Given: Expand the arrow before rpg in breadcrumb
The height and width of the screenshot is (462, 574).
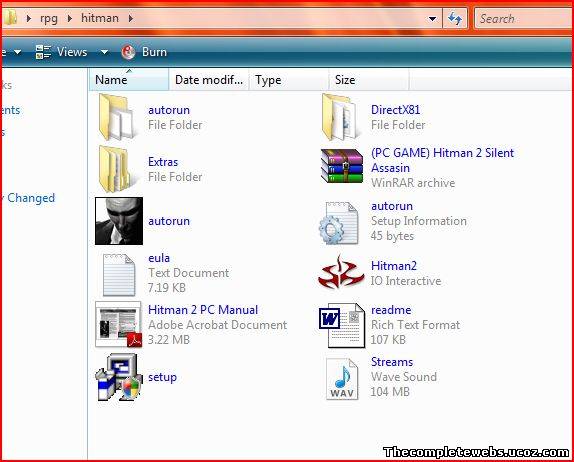Looking at the screenshot, I should 29,18.
